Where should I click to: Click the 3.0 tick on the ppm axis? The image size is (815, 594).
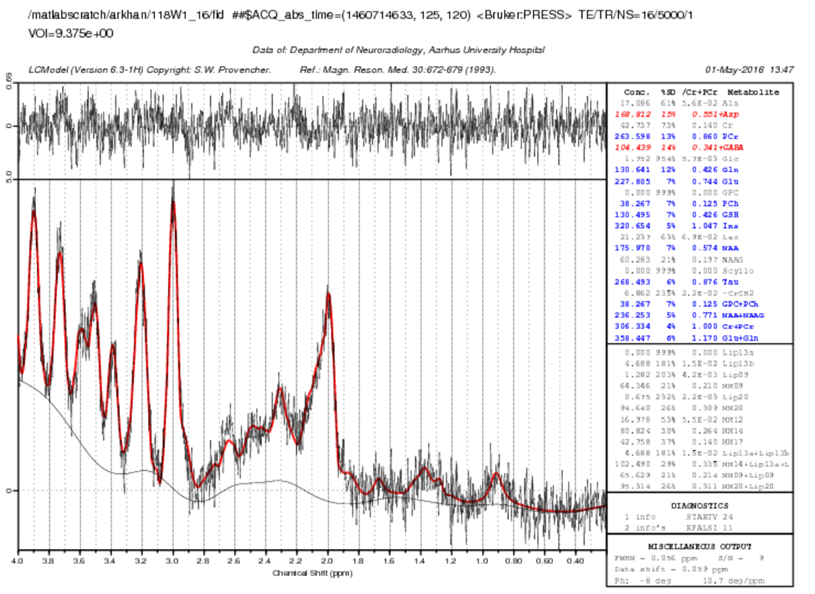[x=172, y=562]
